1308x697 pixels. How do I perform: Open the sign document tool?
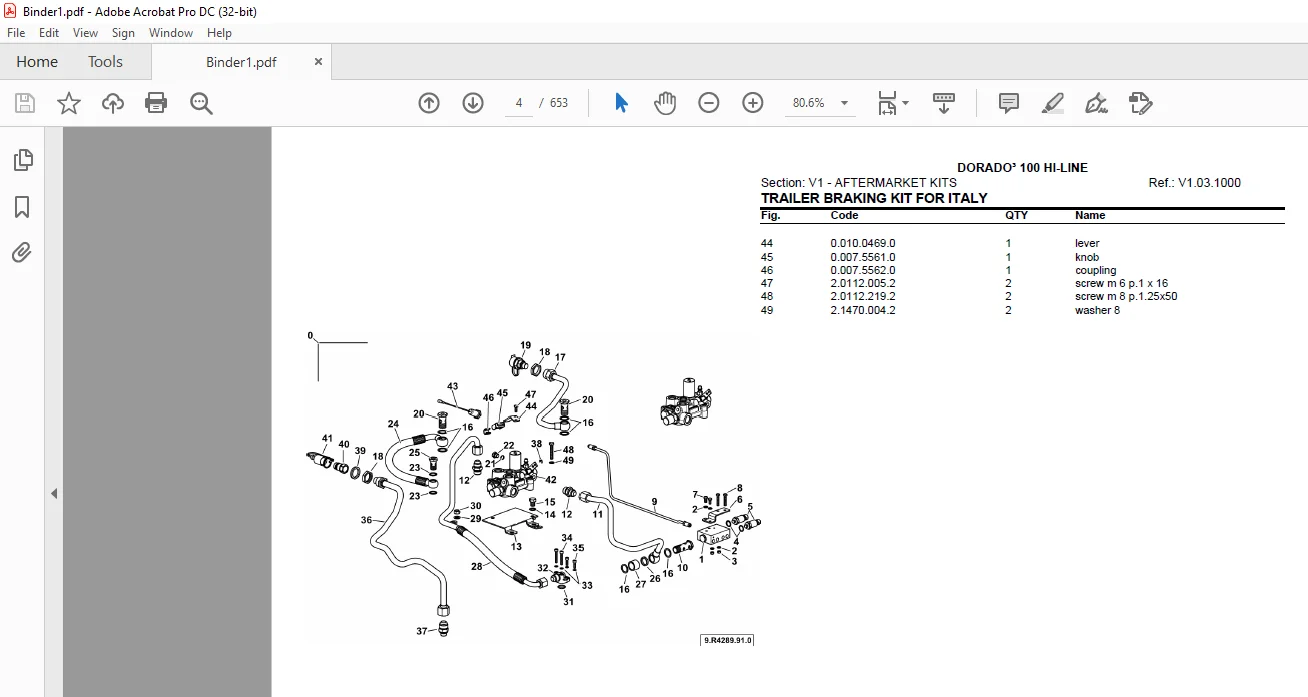tap(1096, 103)
